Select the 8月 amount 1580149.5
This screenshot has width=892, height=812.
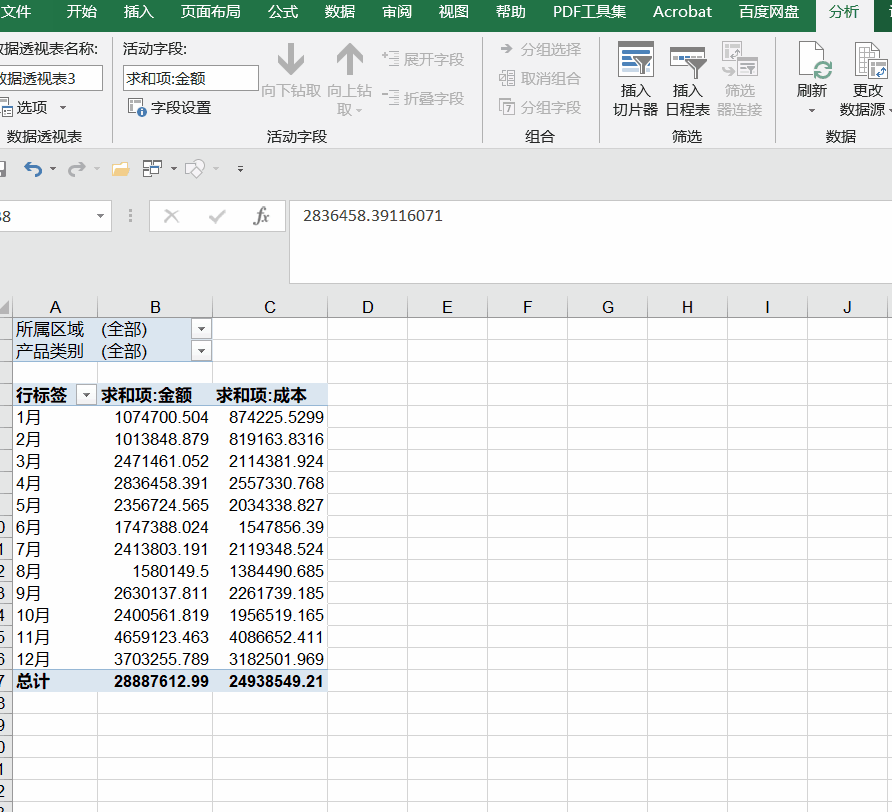click(x=155, y=571)
